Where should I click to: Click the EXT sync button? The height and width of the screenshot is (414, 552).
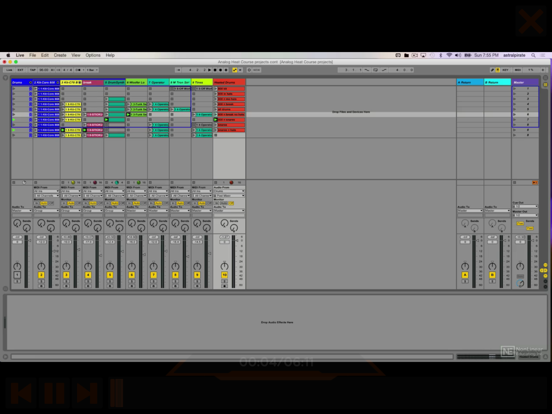[x=20, y=70]
